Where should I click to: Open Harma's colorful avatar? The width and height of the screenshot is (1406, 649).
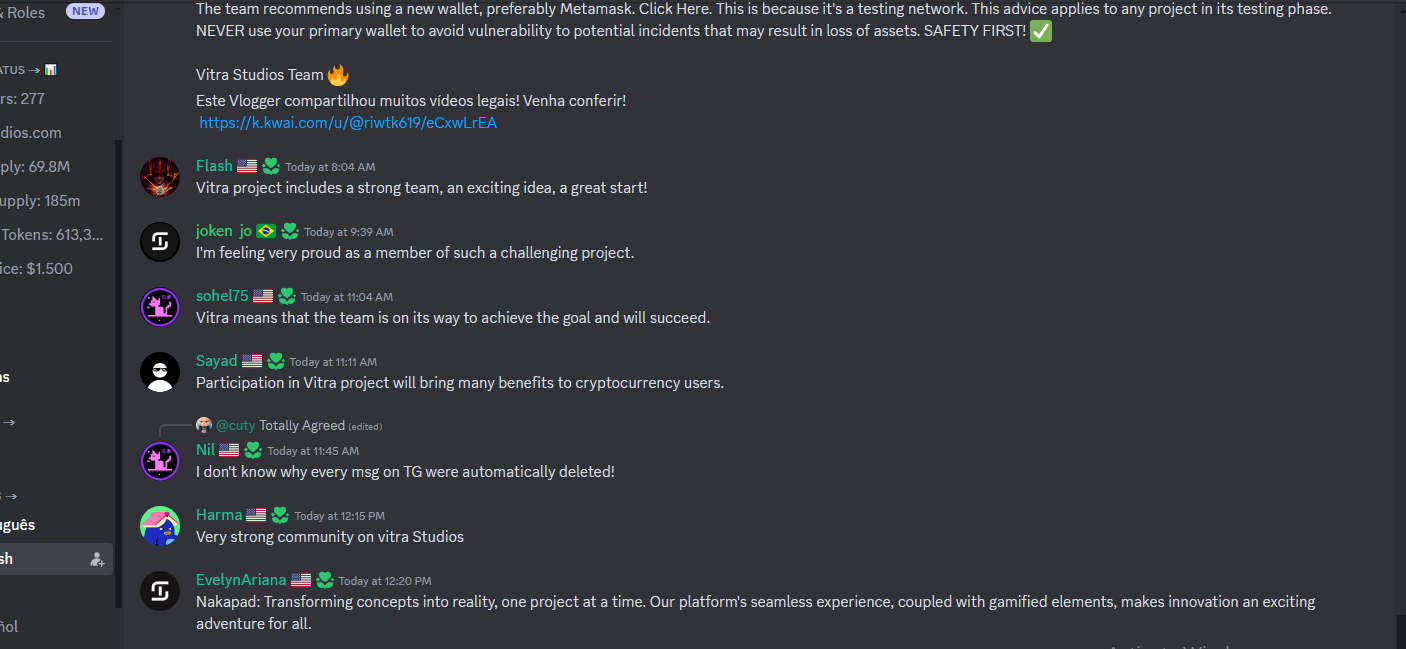pos(160,526)
